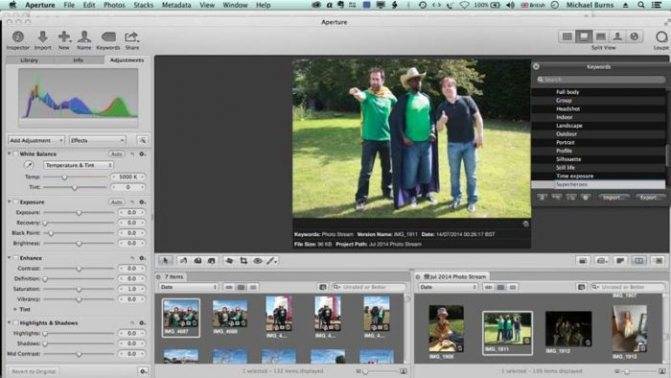Click the Keywords search field
The width and height of the screenshot is (671, 378).
point(600,80)
